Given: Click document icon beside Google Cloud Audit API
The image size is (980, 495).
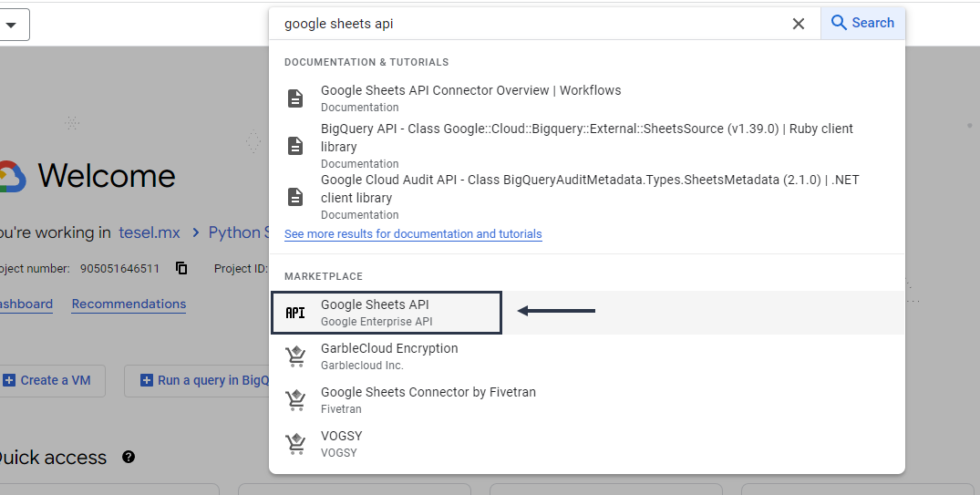Looking at the screenshot, I should 295,197.
